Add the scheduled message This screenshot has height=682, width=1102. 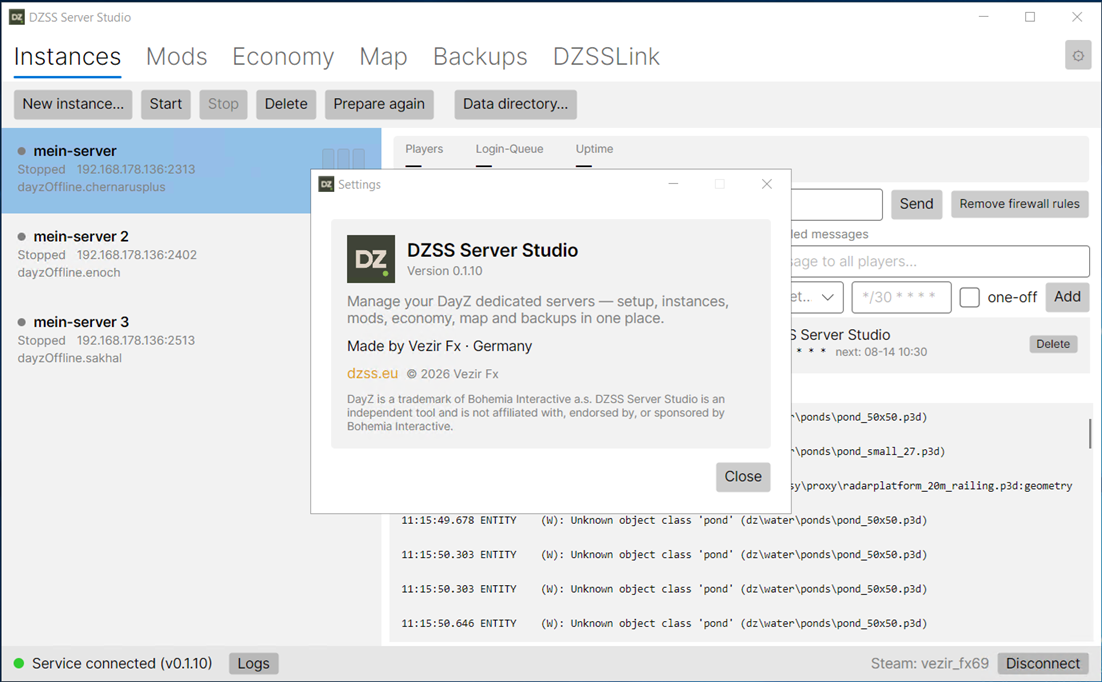click(x=1067, y=297)
